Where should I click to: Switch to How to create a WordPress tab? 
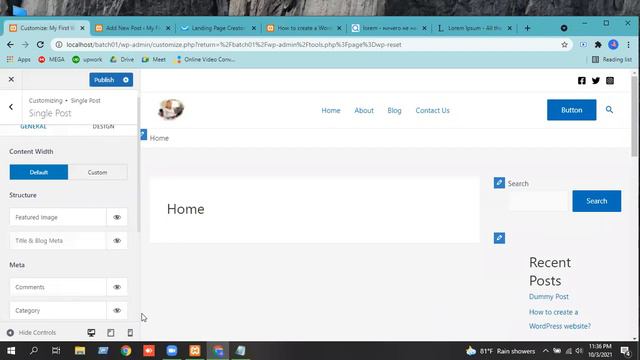tap(304, 28)
